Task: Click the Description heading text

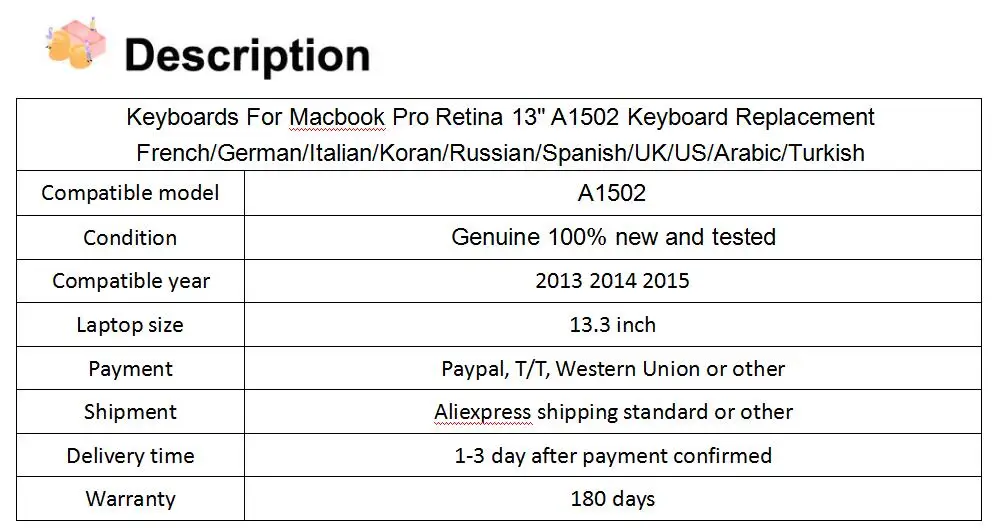Action: pos(247,55)
